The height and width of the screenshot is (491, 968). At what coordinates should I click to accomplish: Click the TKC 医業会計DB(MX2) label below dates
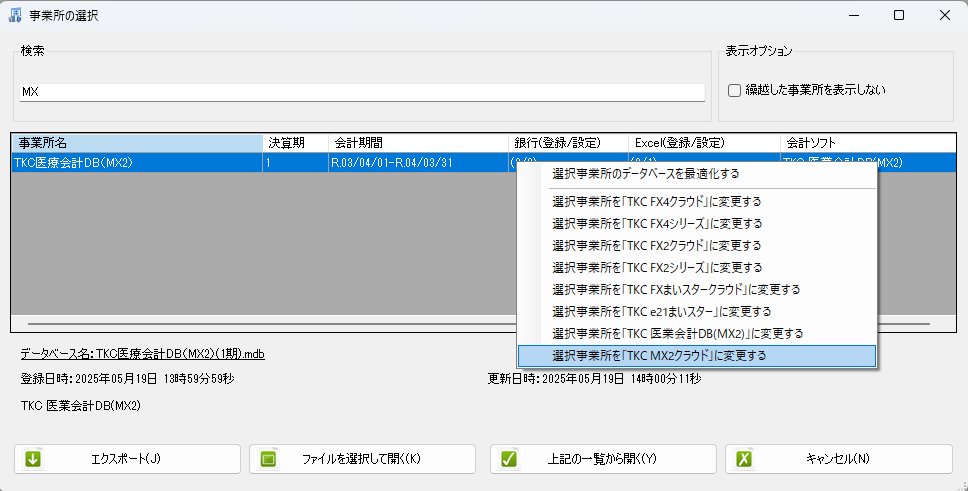click(81, 406)
